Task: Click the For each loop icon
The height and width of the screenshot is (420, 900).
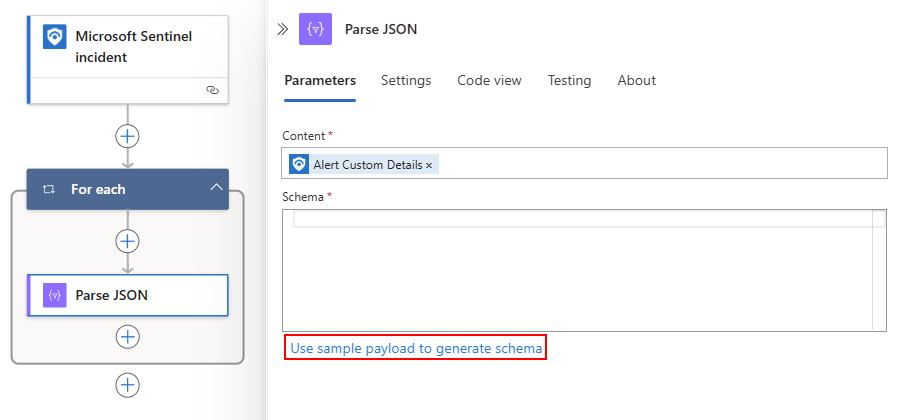Action: pos(48,189)
